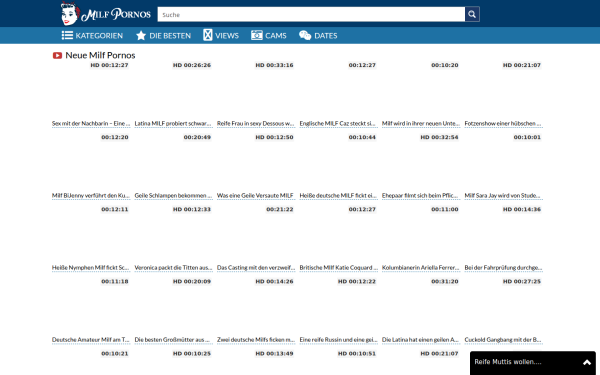
Task: Click the duration label "00:21:22"
Action: [280, 209]
